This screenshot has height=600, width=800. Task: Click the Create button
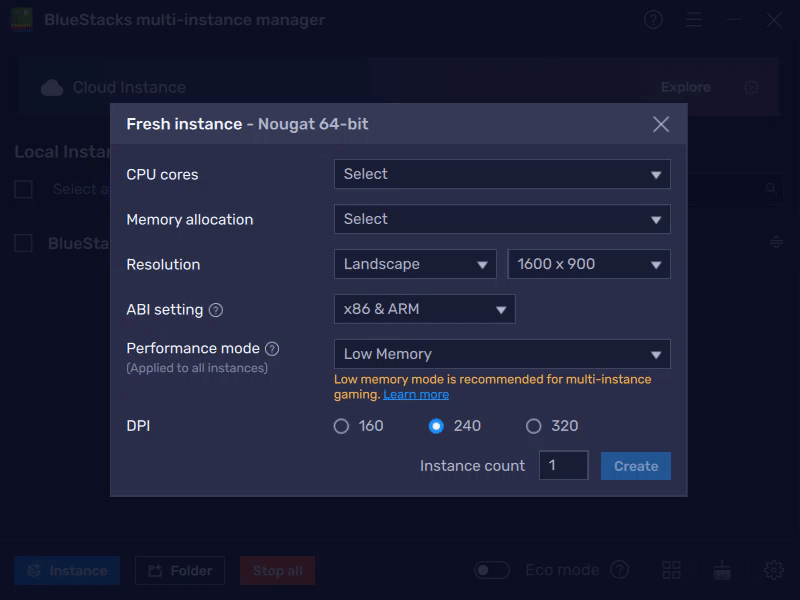pyautogui.click(x=635, y=465)
